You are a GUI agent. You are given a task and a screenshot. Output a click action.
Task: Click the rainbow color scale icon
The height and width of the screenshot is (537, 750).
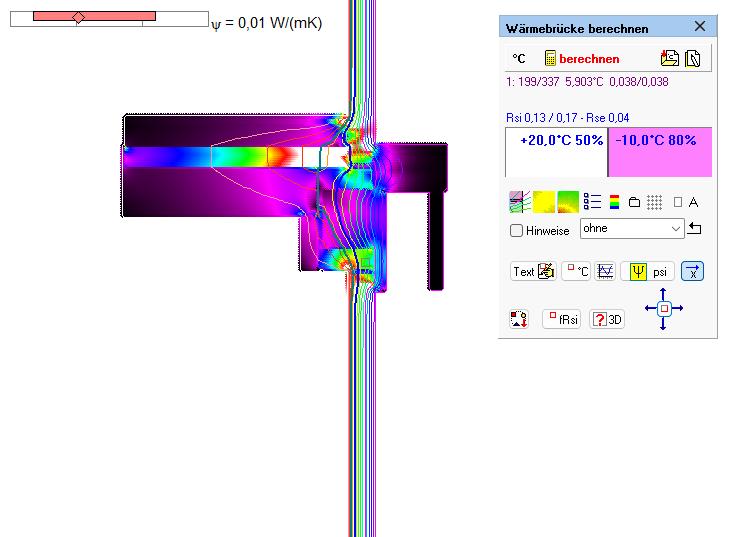pos(615,202)
